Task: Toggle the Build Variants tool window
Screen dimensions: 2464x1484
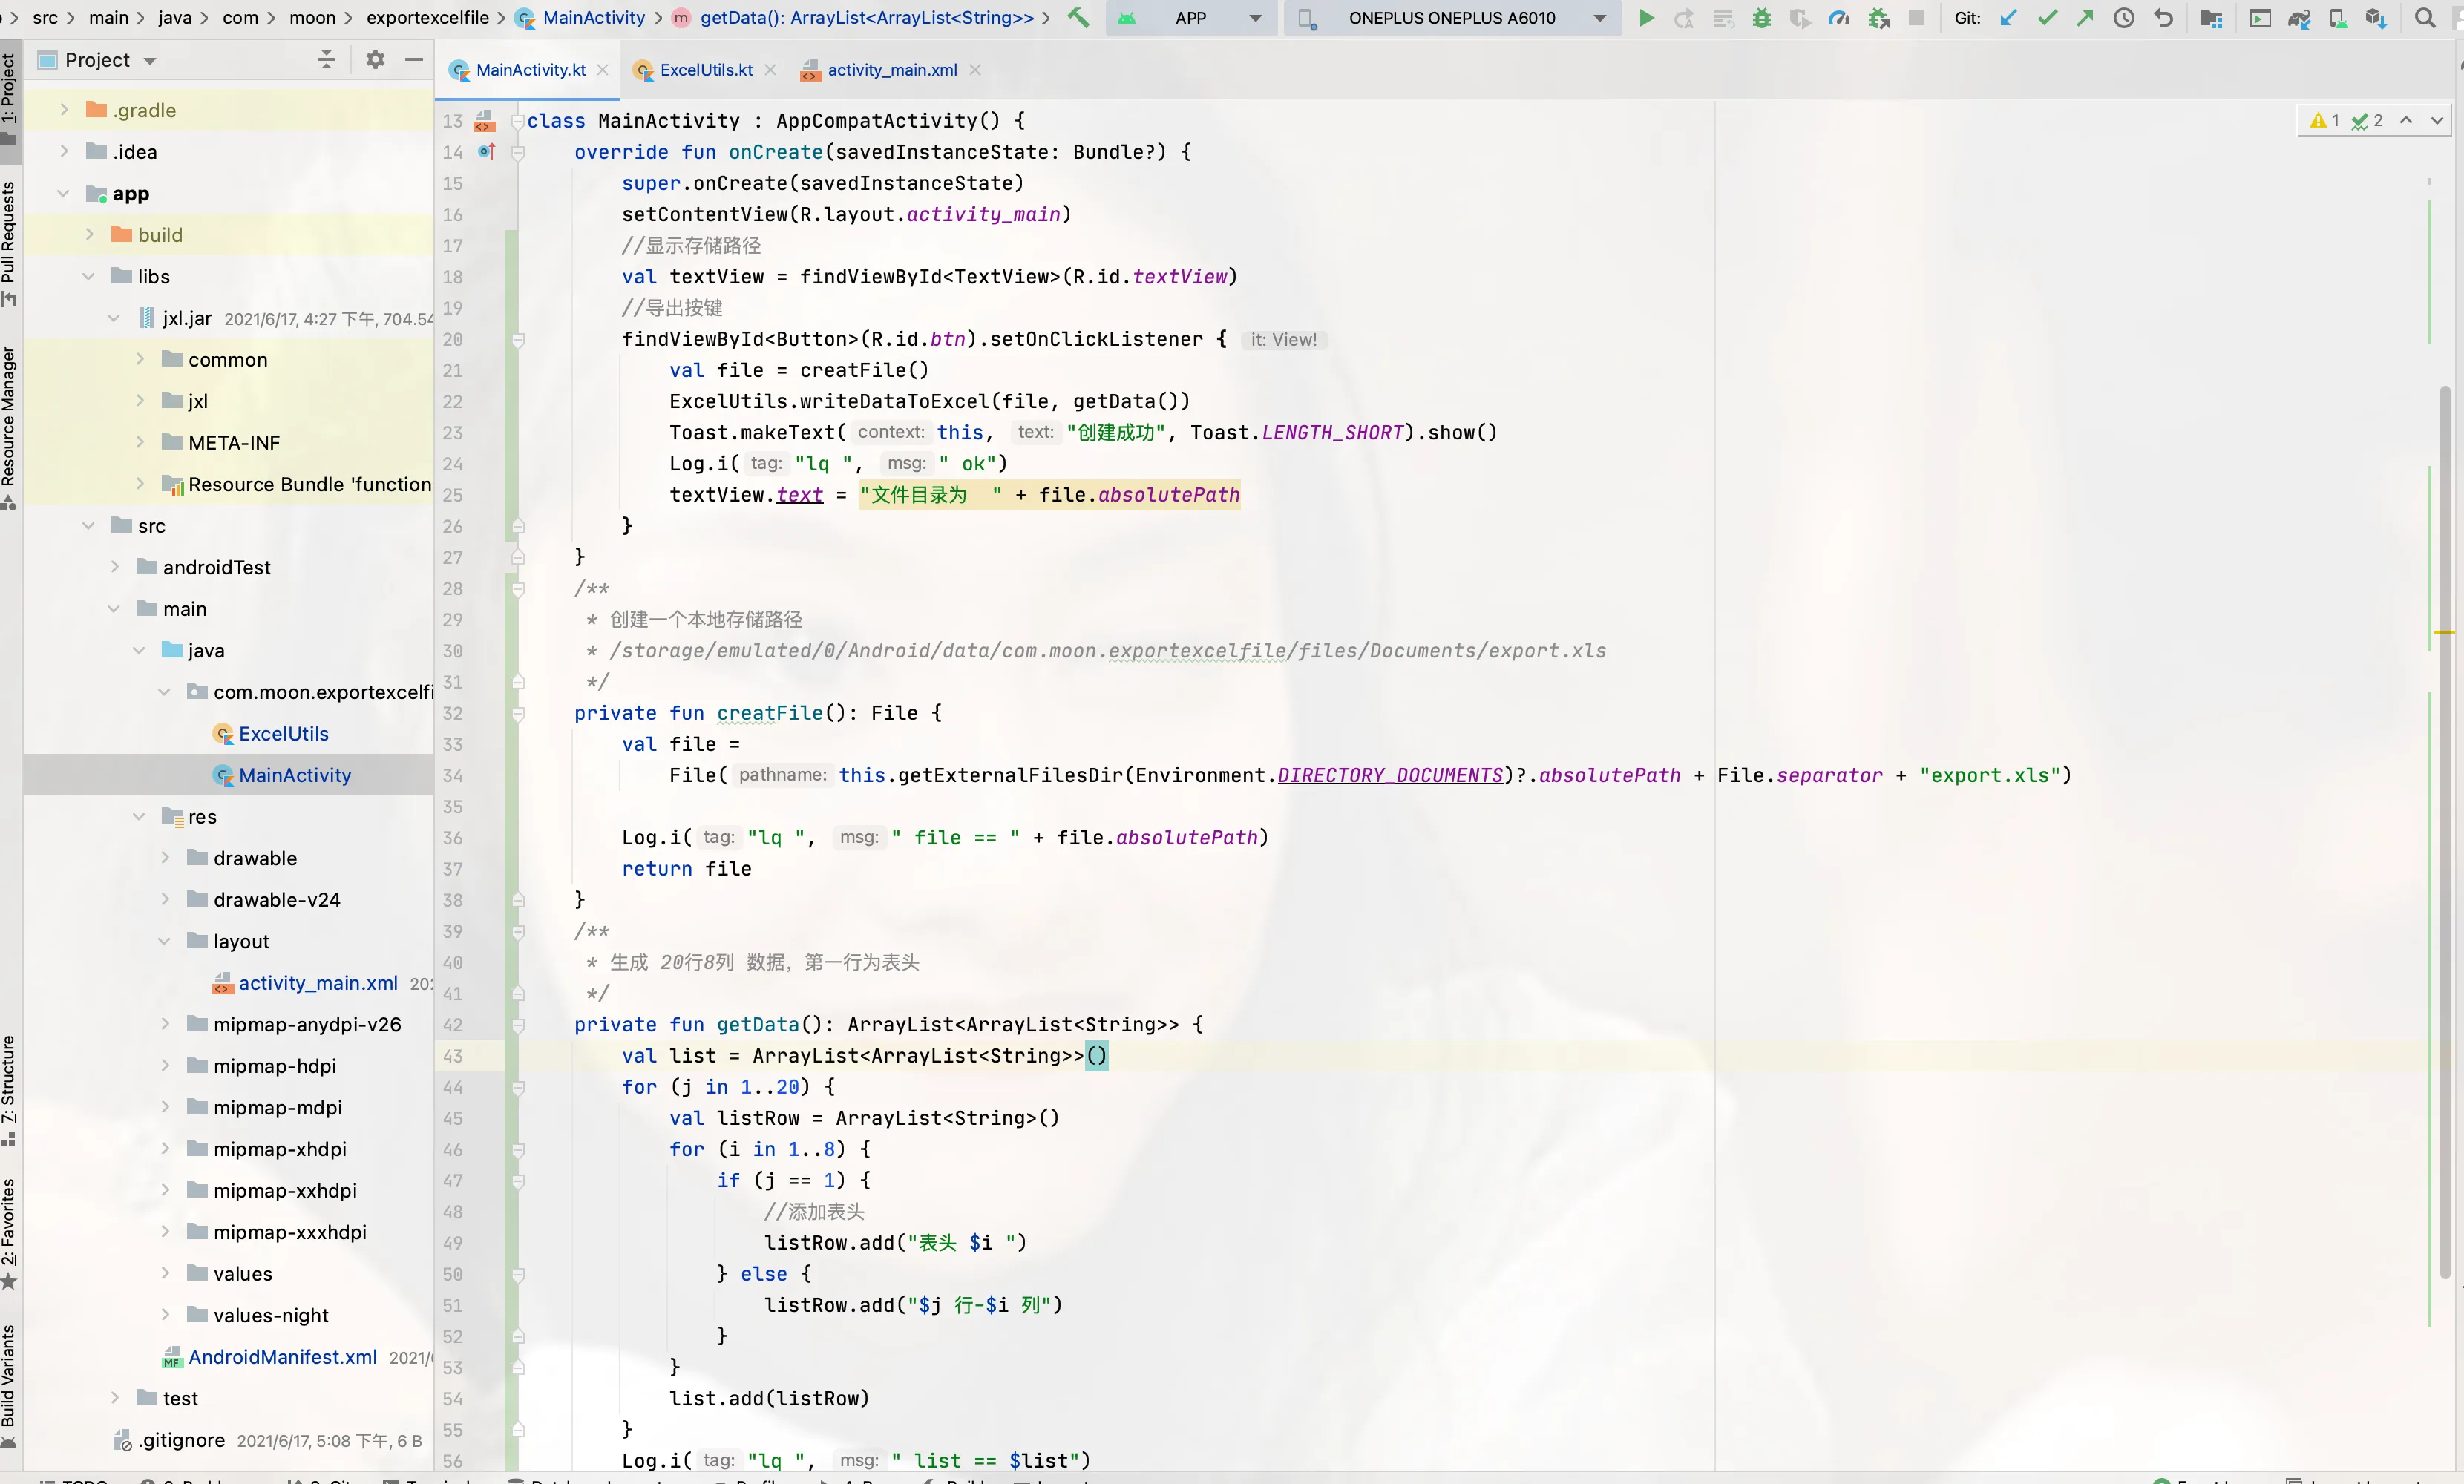Action: point(9,1385)
